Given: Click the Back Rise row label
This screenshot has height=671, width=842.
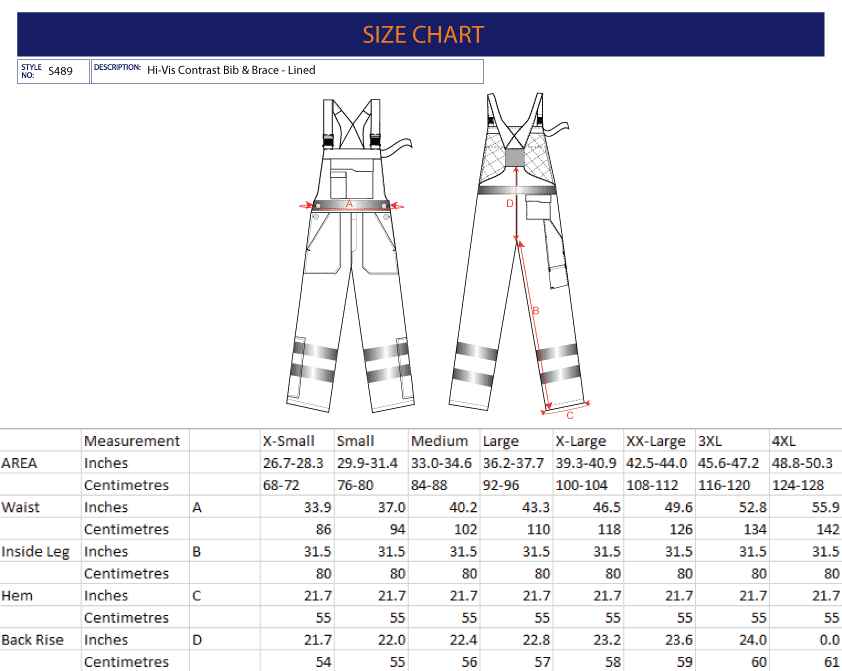Looking at the screenshot, I should [x=32, y=639].
